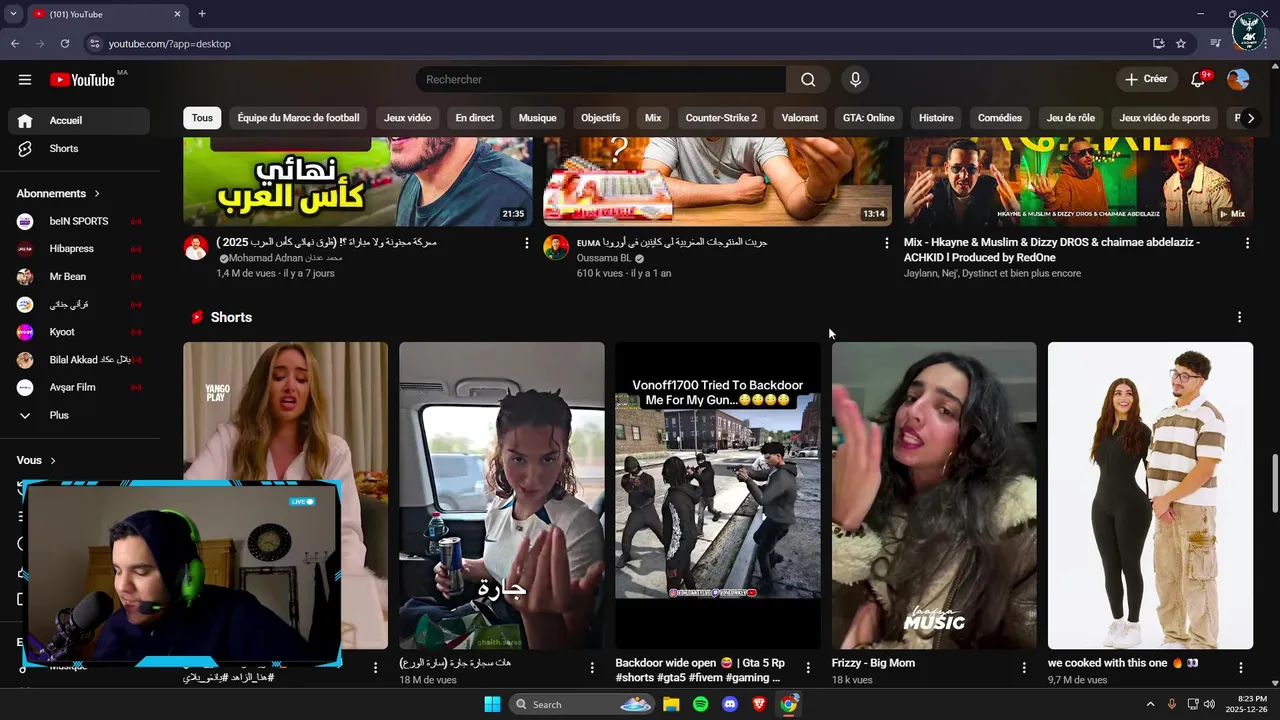Click the Oussama BL channel name
1280x720 pixels.
pos(604,258)
